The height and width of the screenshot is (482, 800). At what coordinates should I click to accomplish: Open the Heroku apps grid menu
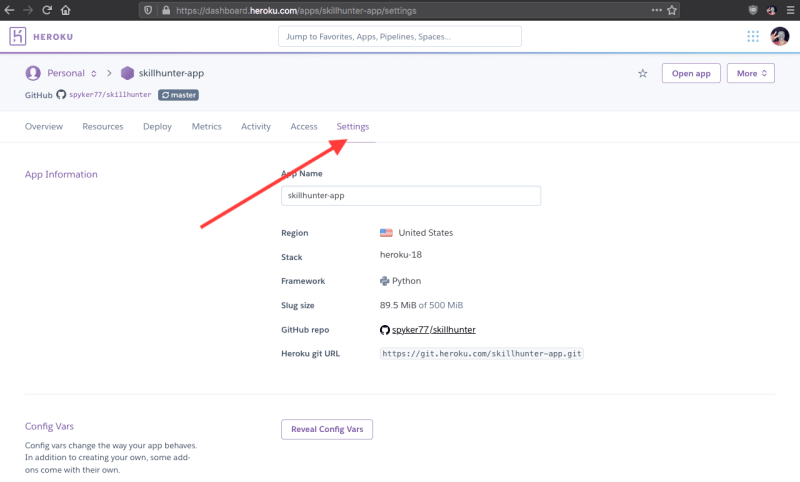coord(753,36)
